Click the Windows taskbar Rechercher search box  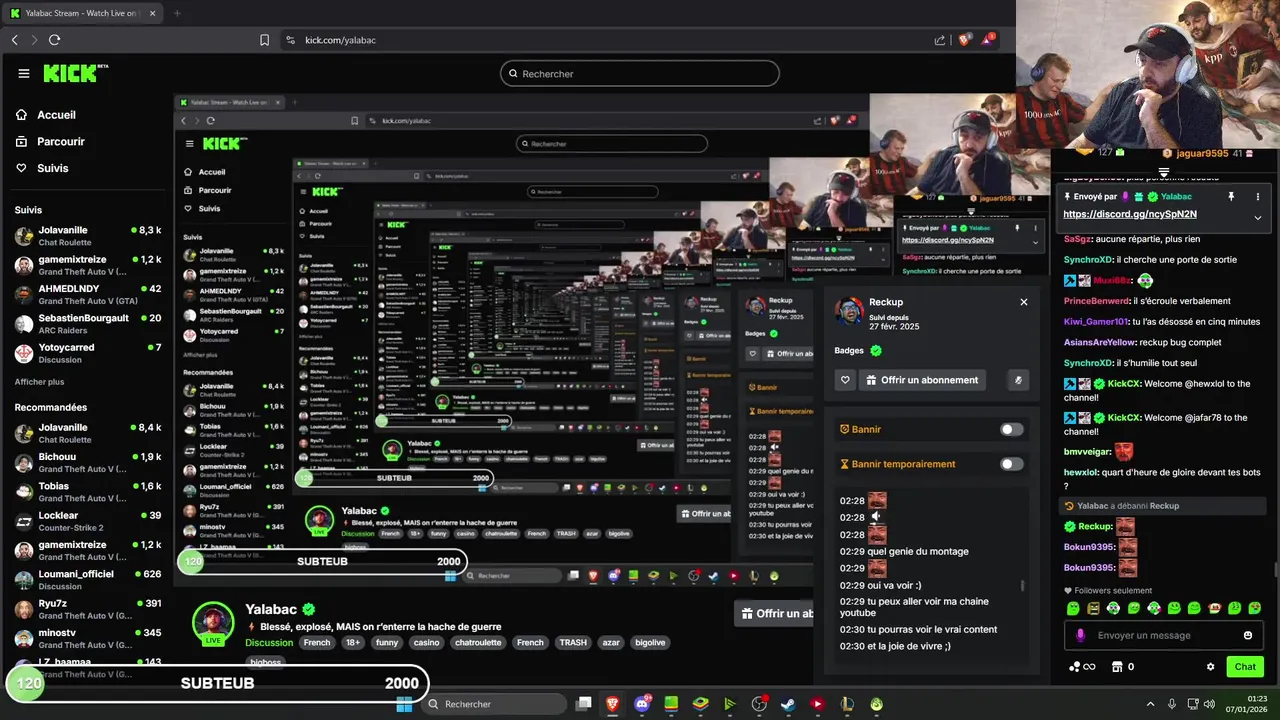pyautogui.click(x=494, y=704)
